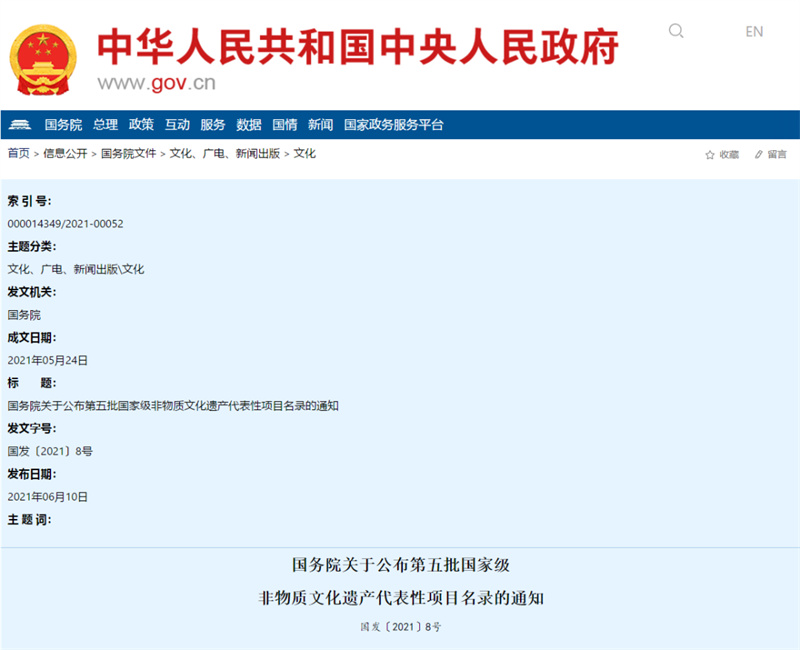Open search with the magnifier icon
The height and width of the screenshot is (650, 800).
tap(676, 31)
